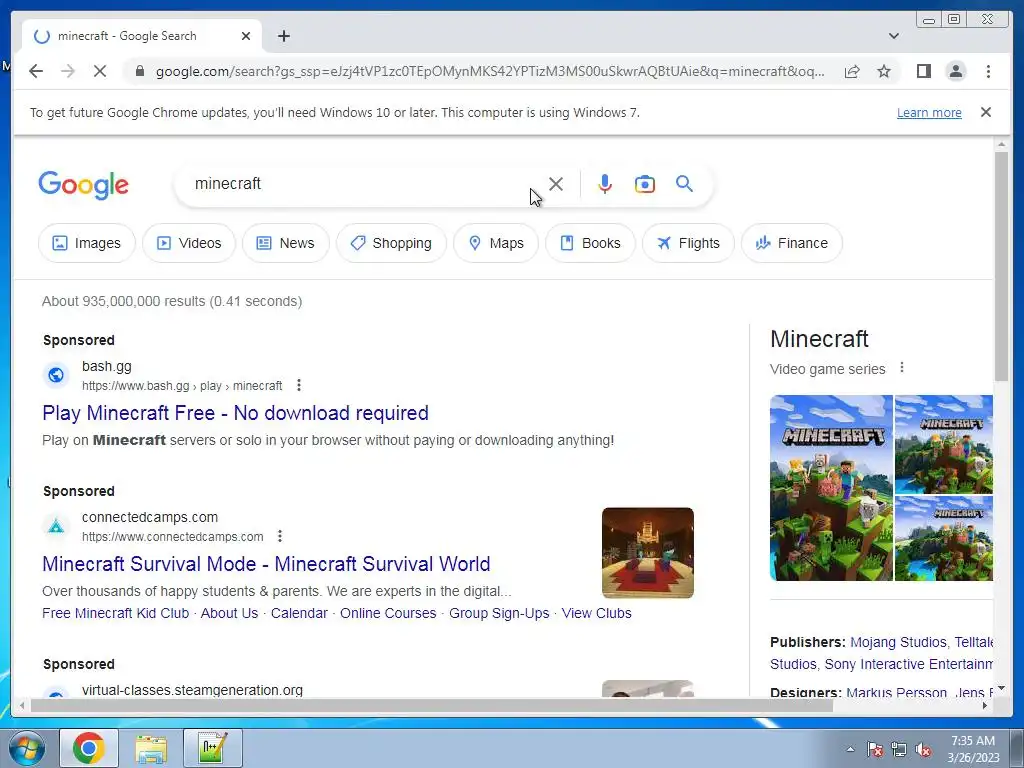Search by image with camera icon
Viewport: 1024px width, 768px height.
click(x=645, y=184)
